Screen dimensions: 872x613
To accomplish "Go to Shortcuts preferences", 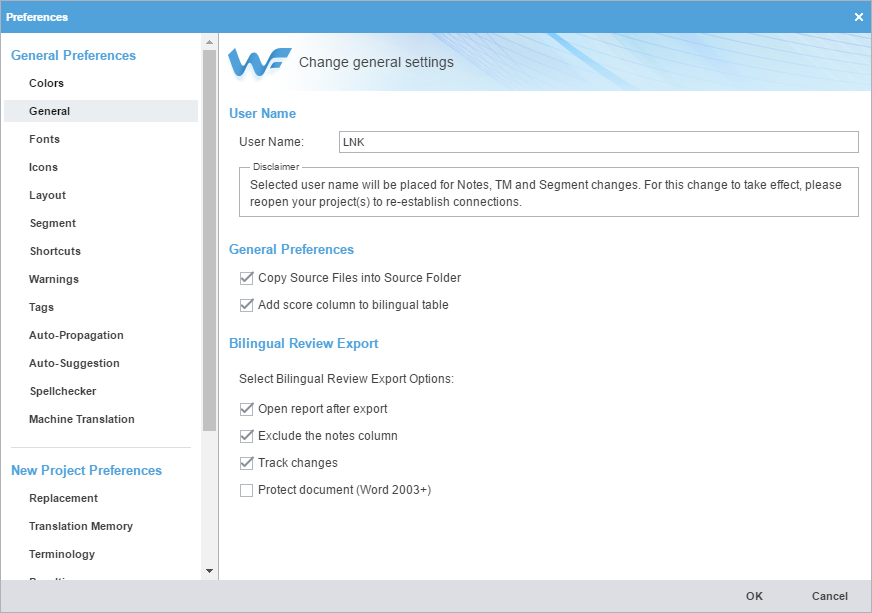I will coord(55,251).
